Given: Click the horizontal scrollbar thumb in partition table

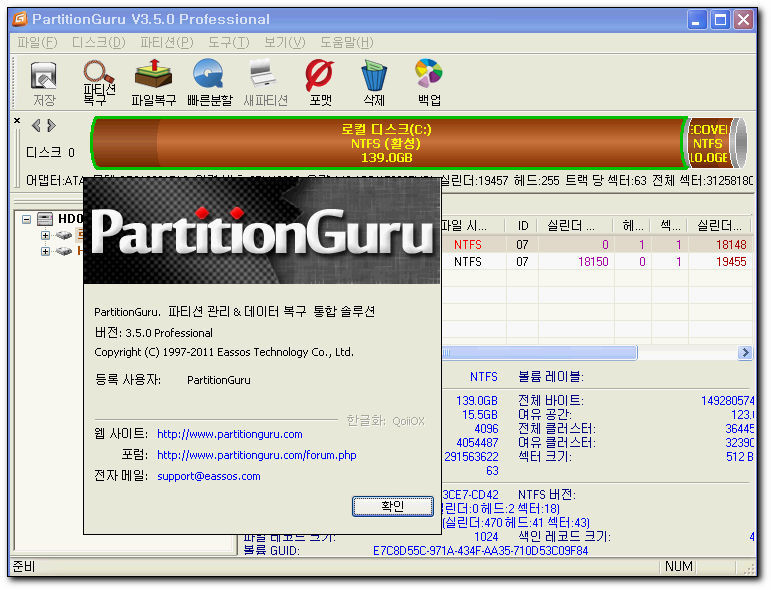Looking at the screenshot, I should tap(540, 353).
